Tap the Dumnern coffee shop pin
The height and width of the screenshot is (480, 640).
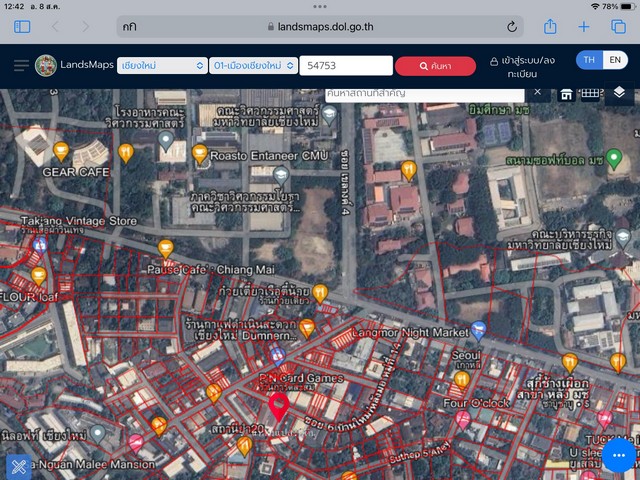click(307, 329)
